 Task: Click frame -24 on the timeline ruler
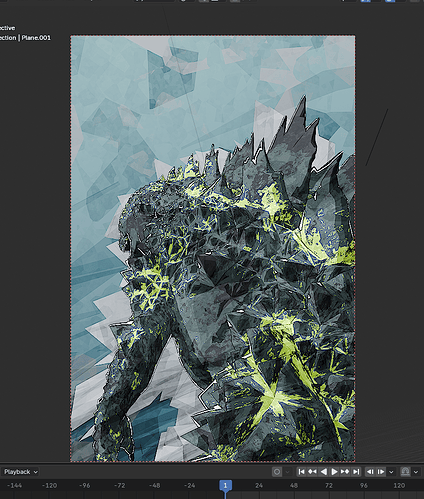point(190,485)
